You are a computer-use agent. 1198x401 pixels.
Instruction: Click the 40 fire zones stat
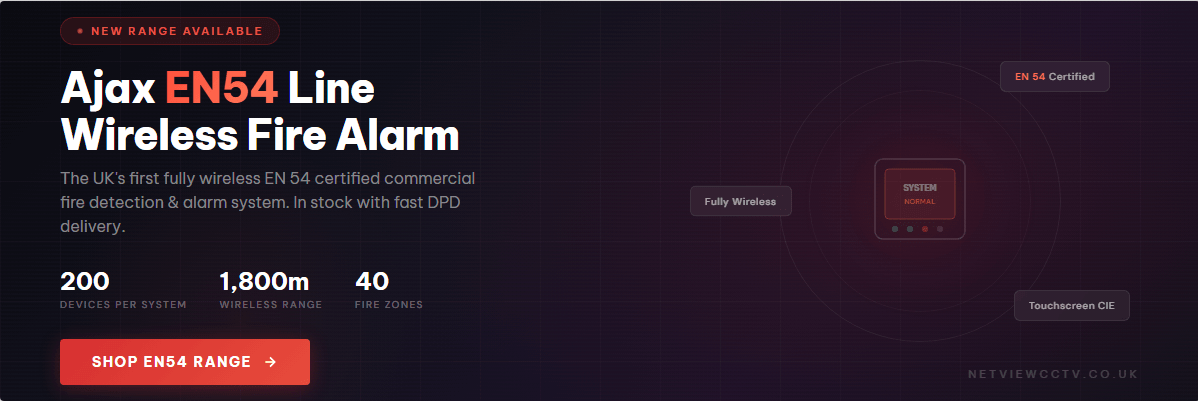click(x=389, y=290)
